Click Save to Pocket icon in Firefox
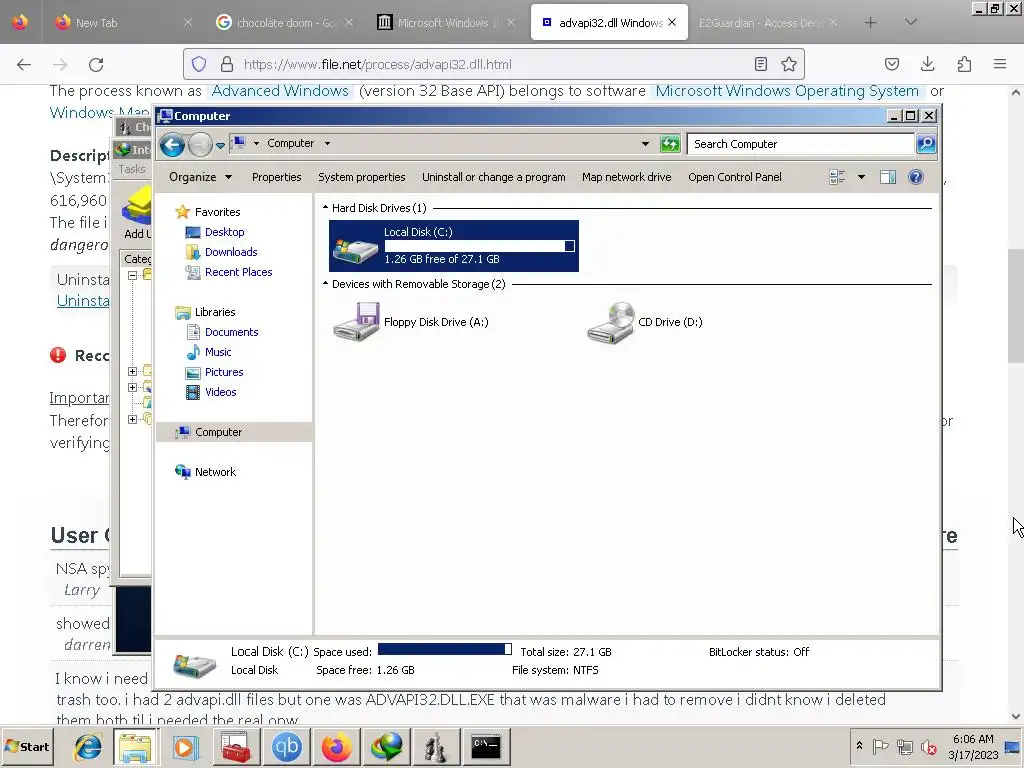Screen dimensions: 1024x768 (x=892, y=64)
